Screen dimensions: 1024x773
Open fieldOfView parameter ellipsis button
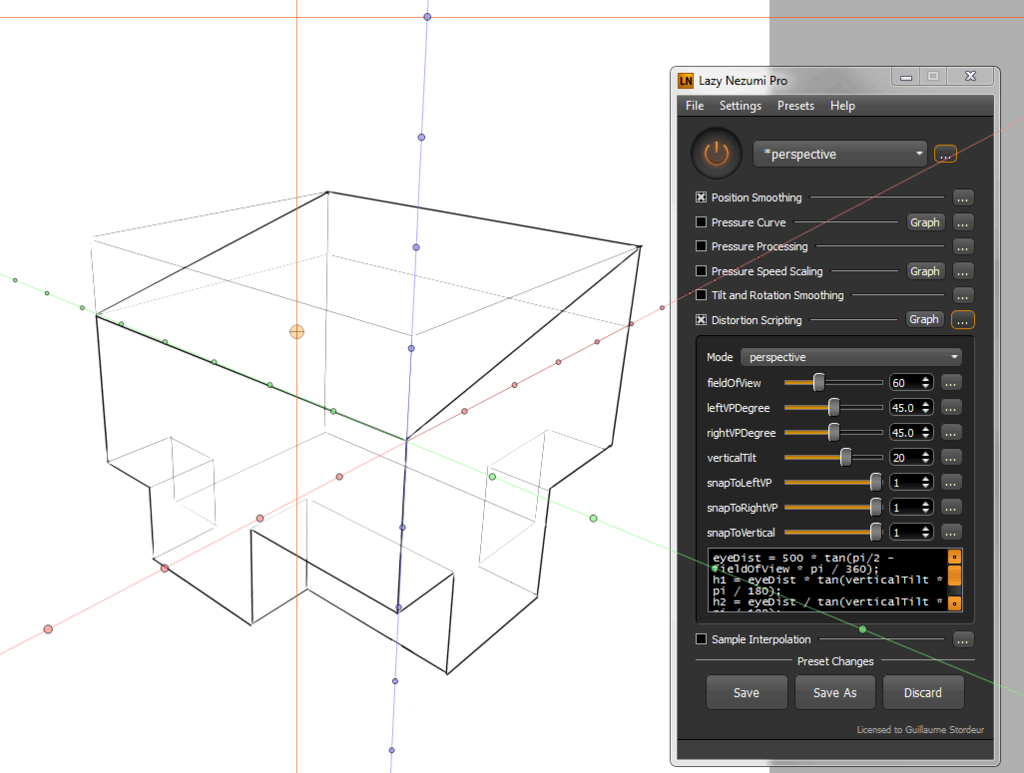[x=951, y=383]
